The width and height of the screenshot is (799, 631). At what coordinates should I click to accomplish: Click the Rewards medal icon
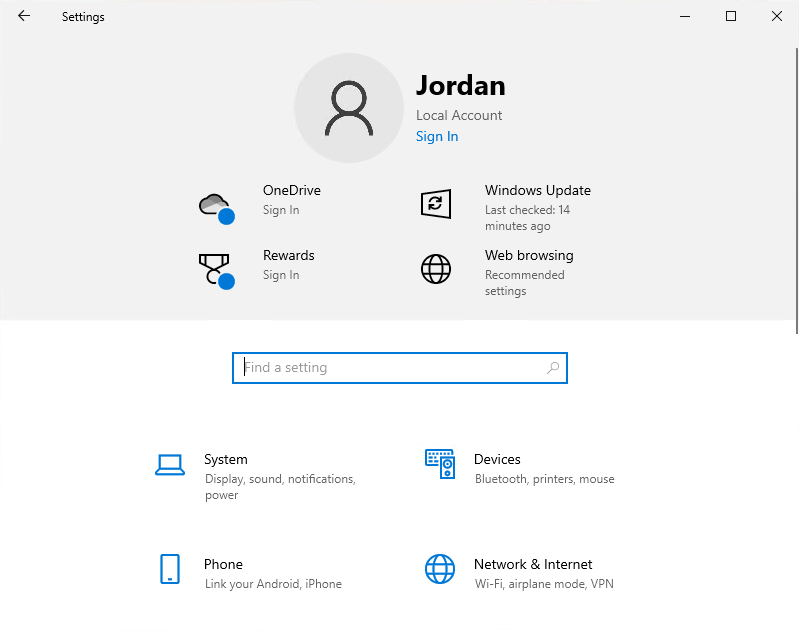pos(215,269)
